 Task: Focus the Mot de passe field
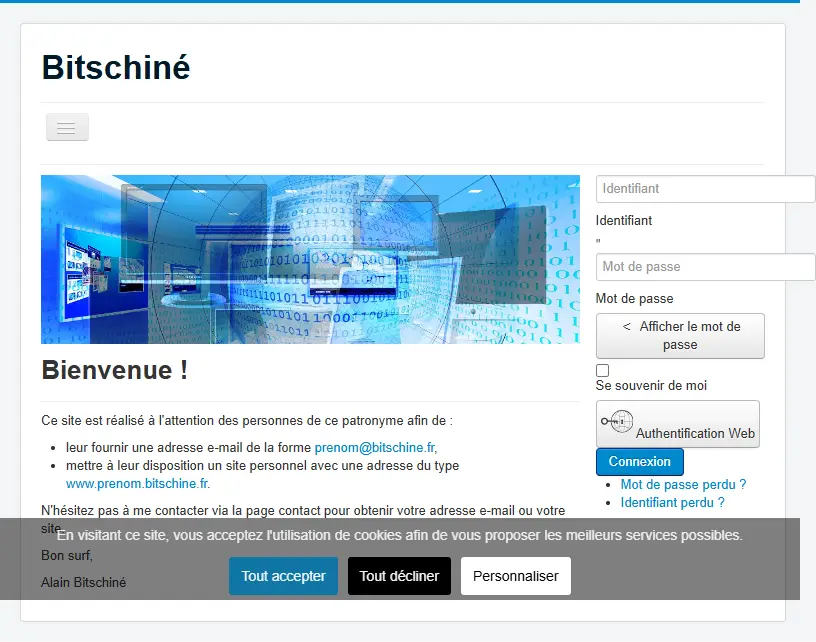[705, 267]
